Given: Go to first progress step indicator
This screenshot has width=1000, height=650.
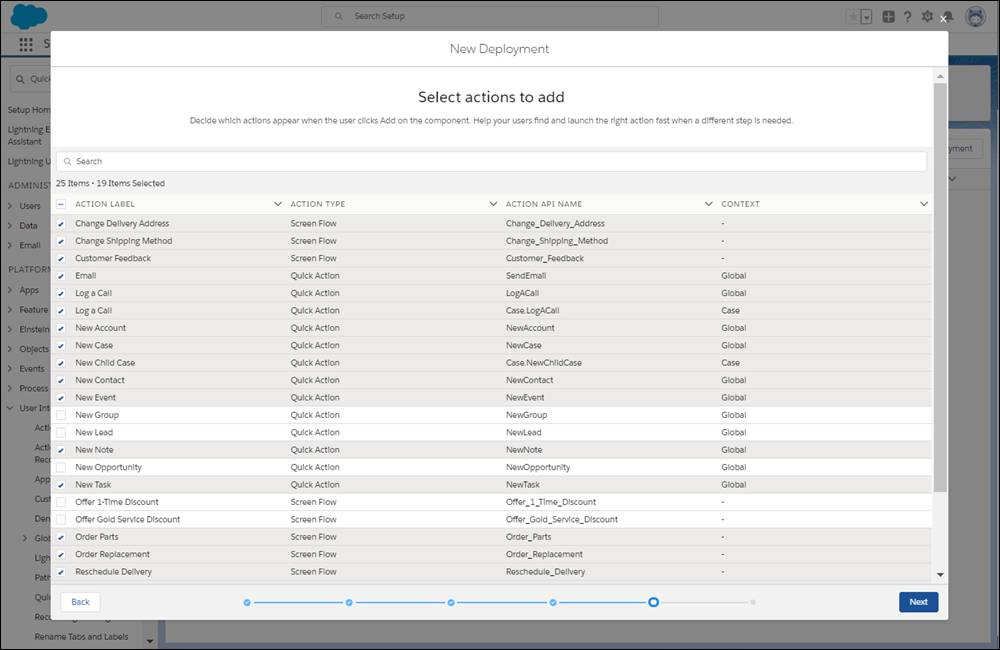Looking at the screenshot, I should click(247, 602).
